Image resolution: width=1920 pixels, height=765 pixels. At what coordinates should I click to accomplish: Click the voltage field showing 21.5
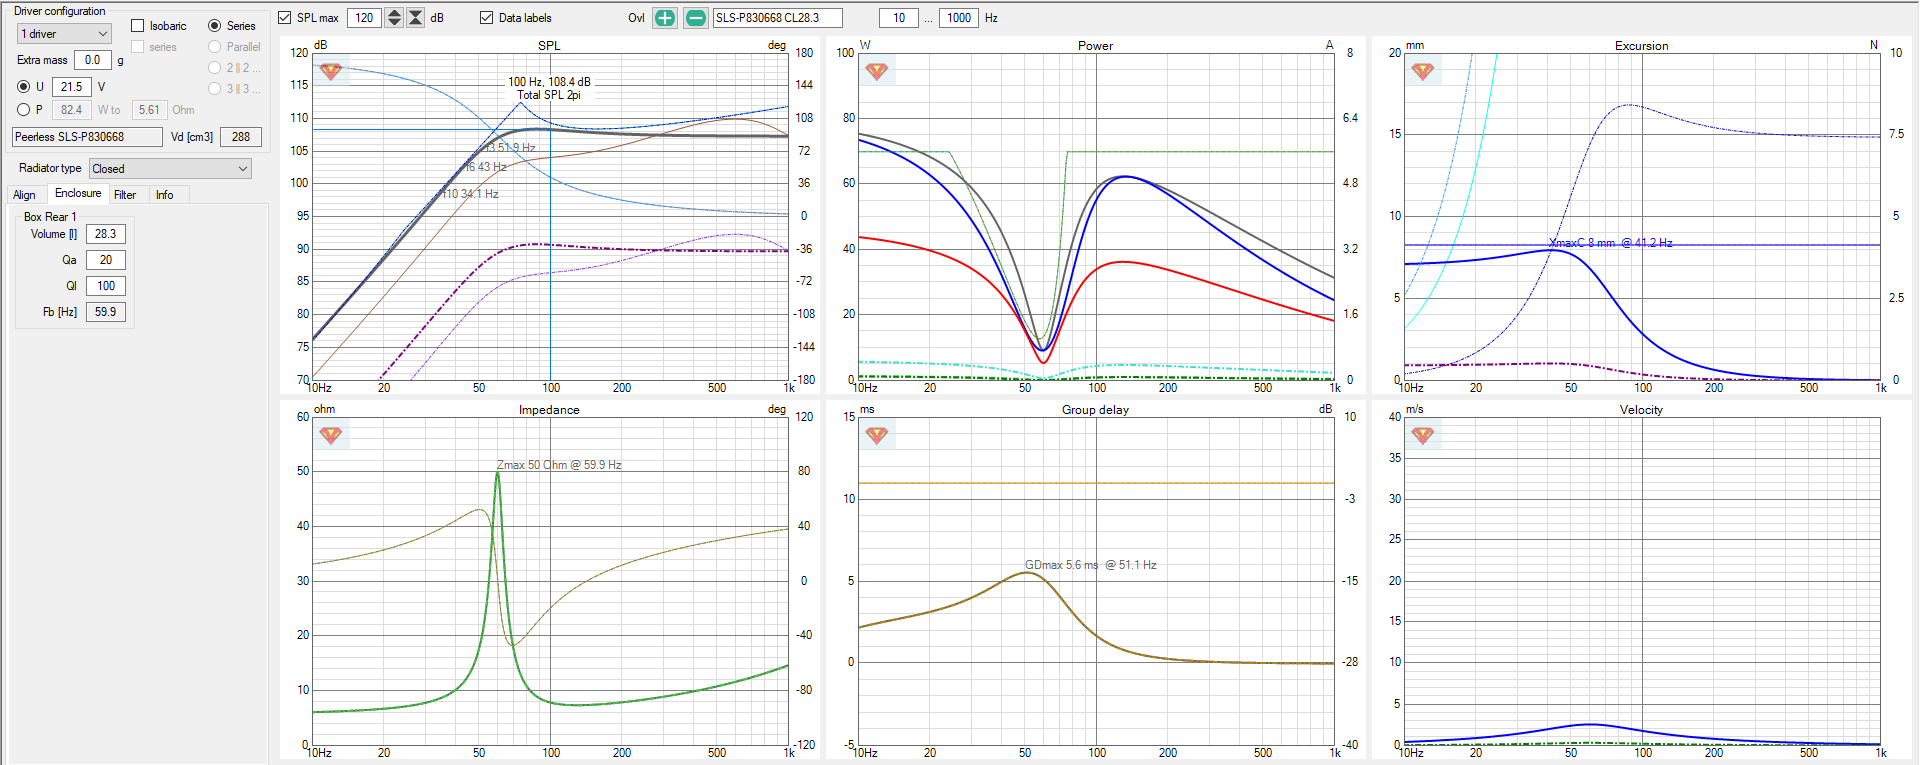click(72, 87)
